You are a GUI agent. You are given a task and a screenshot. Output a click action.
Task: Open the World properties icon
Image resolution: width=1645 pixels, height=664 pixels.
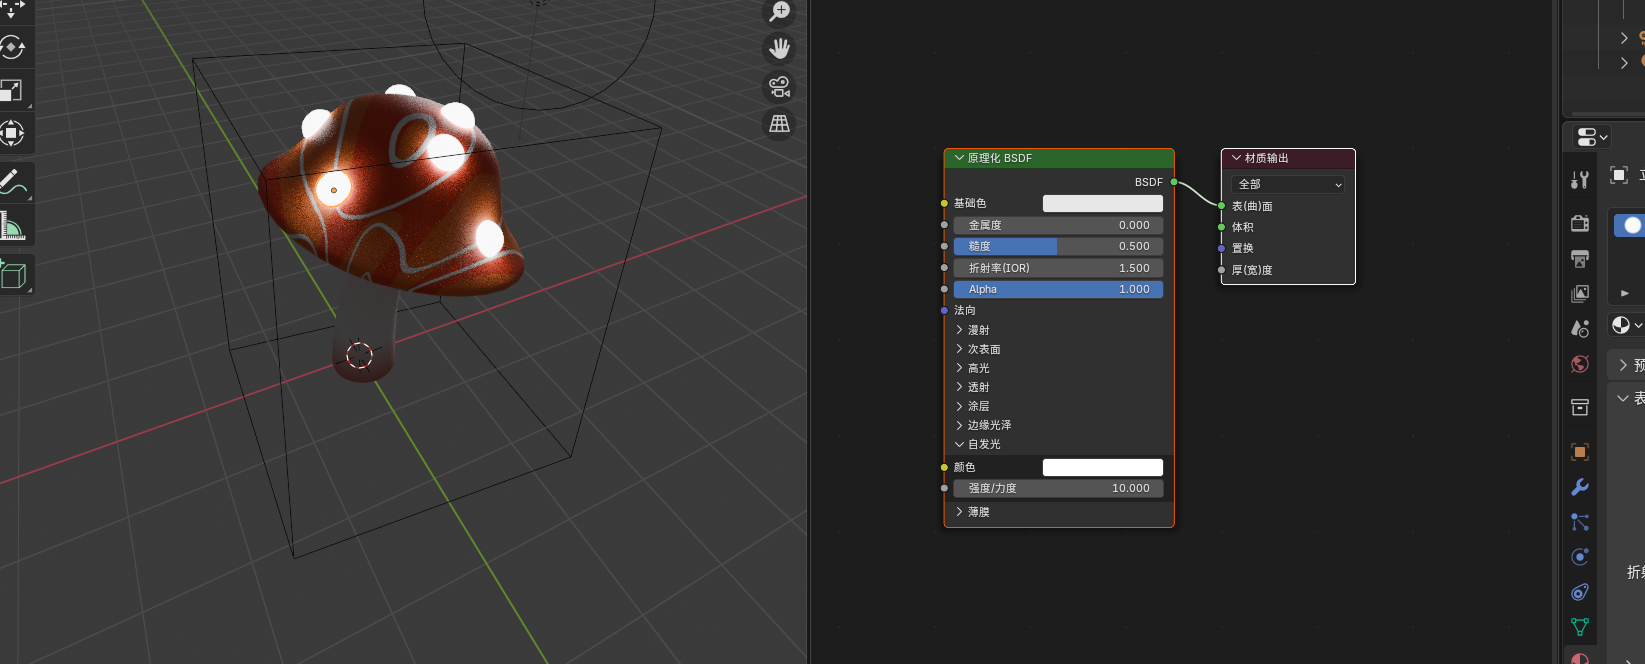click(1580, 364)
